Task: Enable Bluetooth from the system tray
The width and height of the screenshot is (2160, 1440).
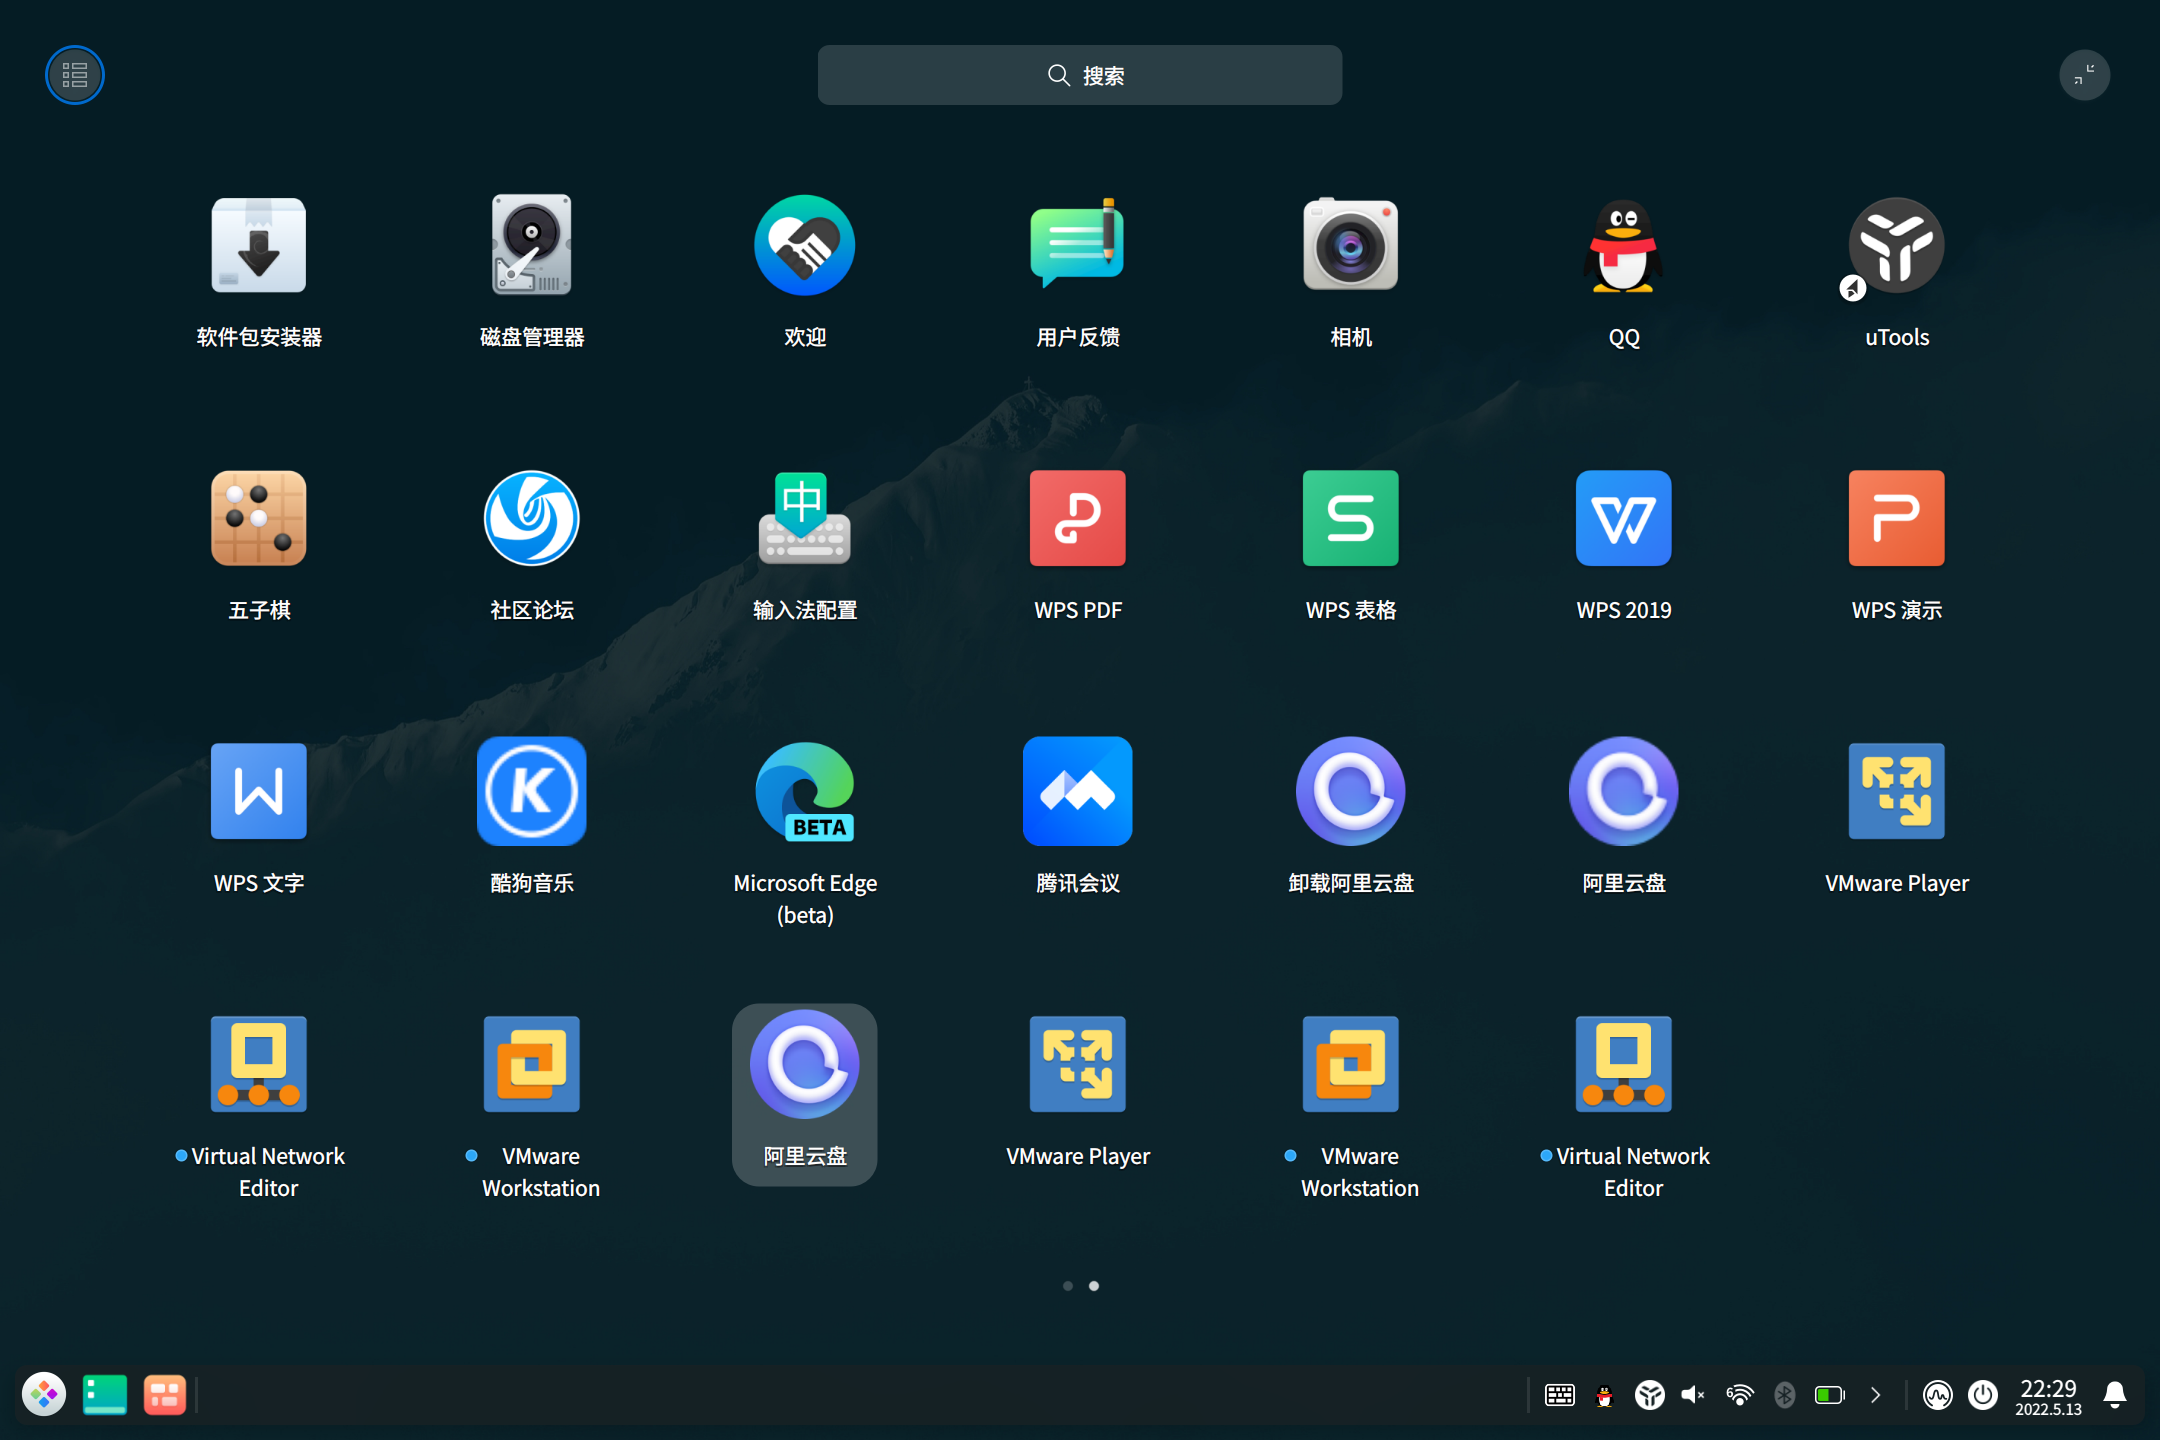Action: pyautogui.click(x=1786, y=1393)
